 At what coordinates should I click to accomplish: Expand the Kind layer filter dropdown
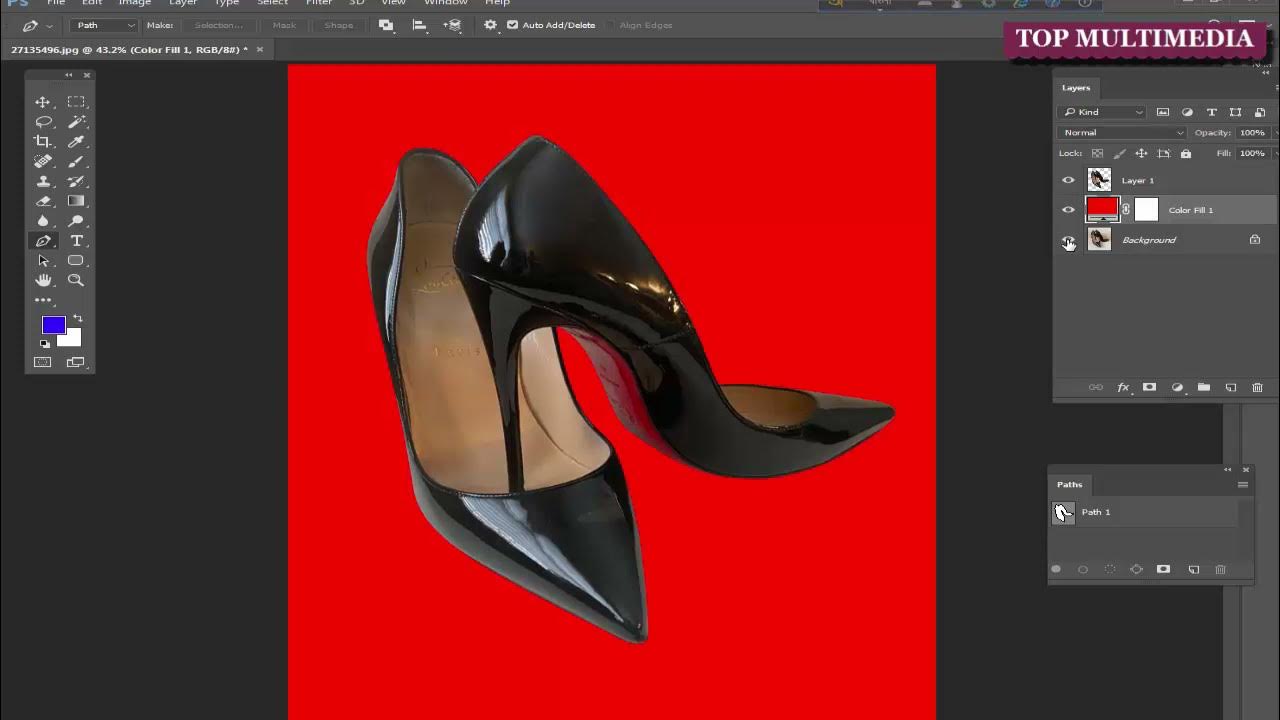coord(1103,112)
